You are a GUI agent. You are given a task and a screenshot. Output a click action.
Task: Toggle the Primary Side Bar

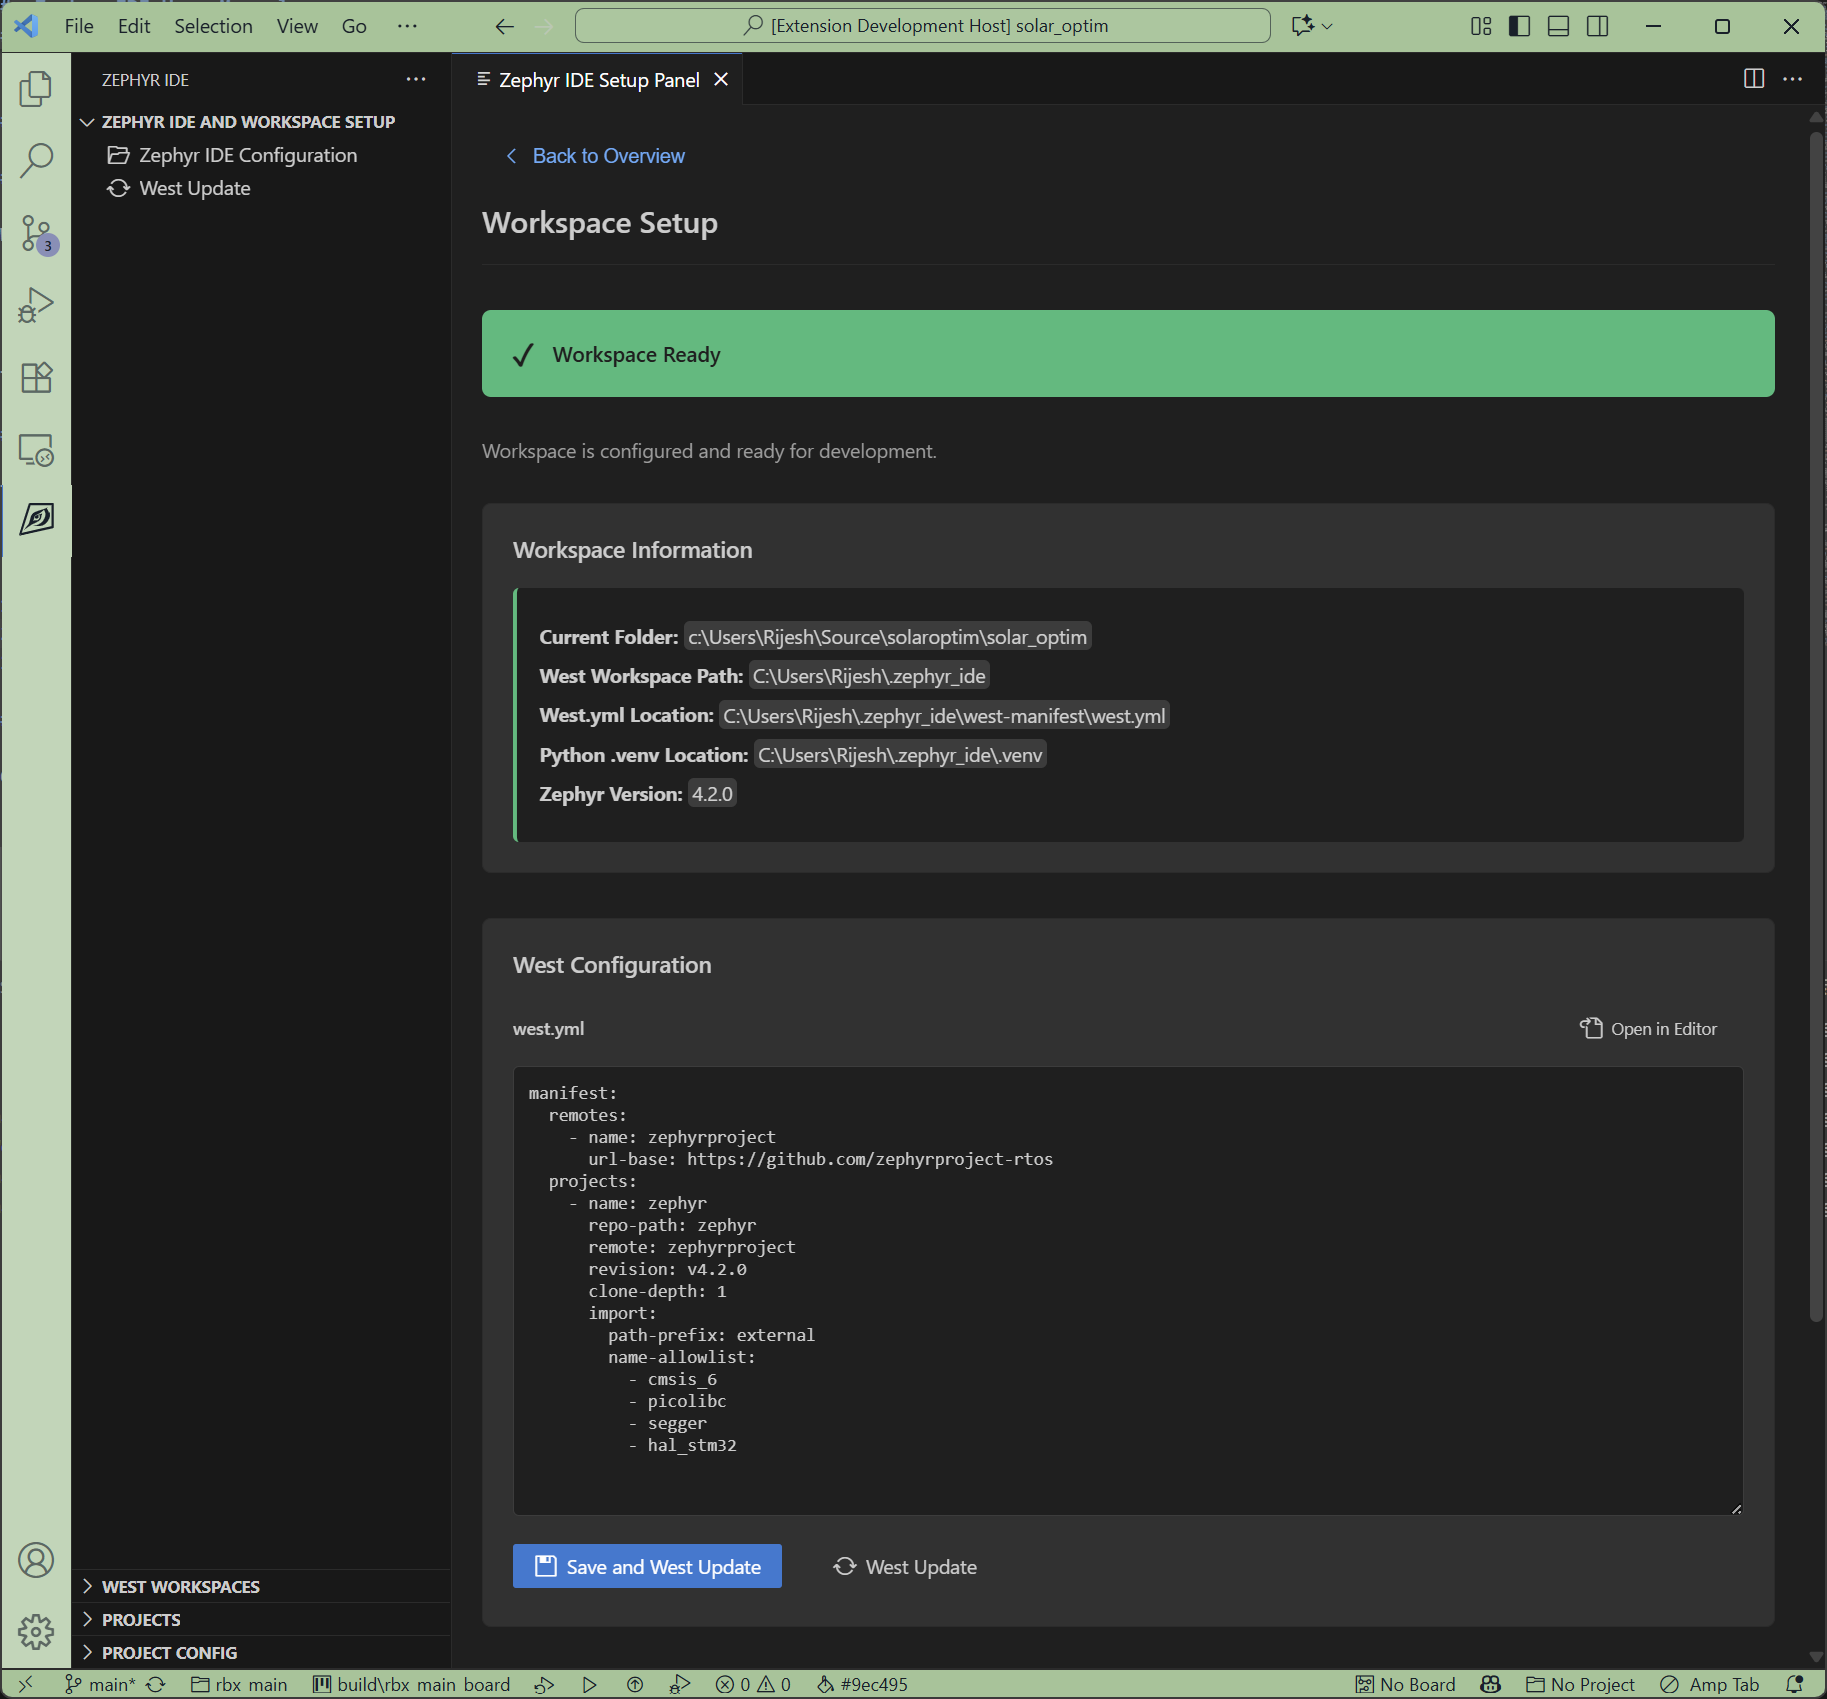coord(1519,26)
